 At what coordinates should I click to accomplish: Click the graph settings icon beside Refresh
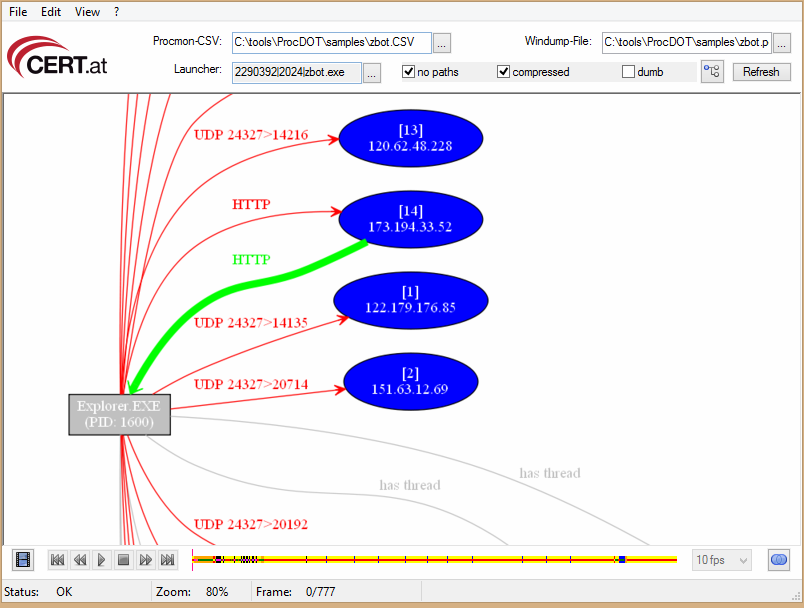(x=711, y=71)
